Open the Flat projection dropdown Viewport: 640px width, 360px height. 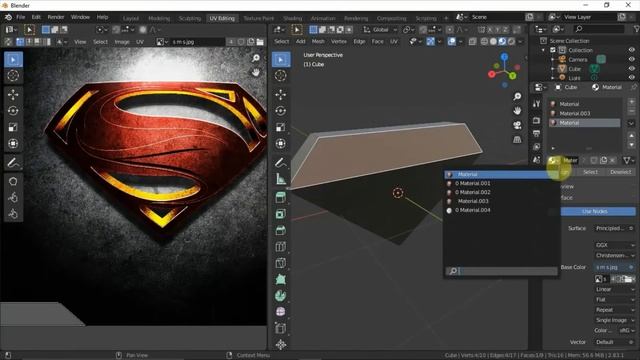(x=615, y=300)
